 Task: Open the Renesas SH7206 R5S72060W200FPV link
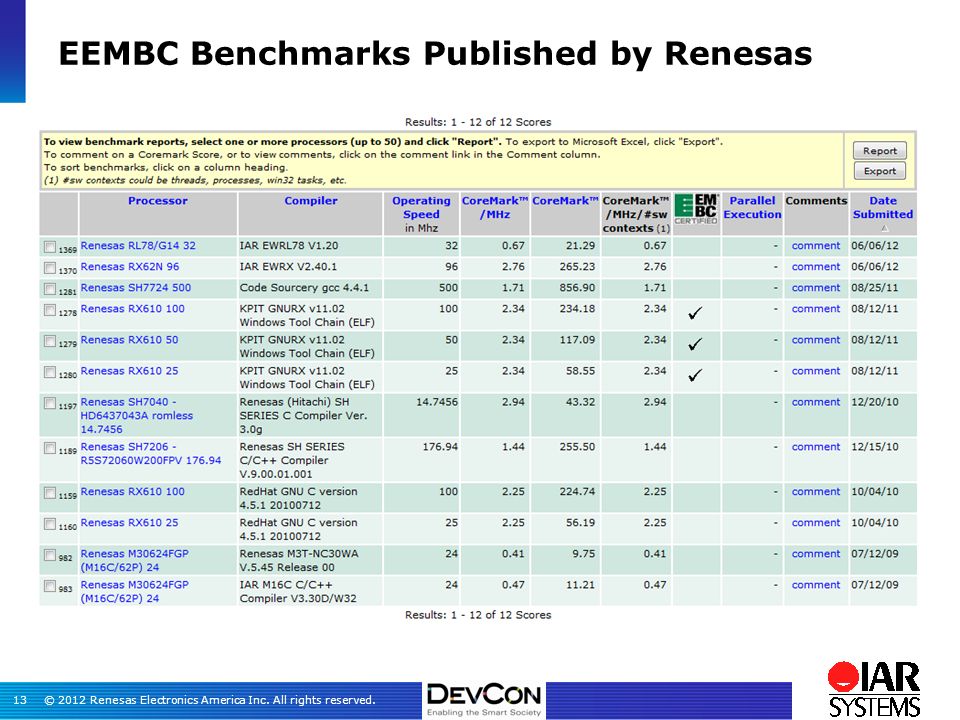[x=151, y=454]
